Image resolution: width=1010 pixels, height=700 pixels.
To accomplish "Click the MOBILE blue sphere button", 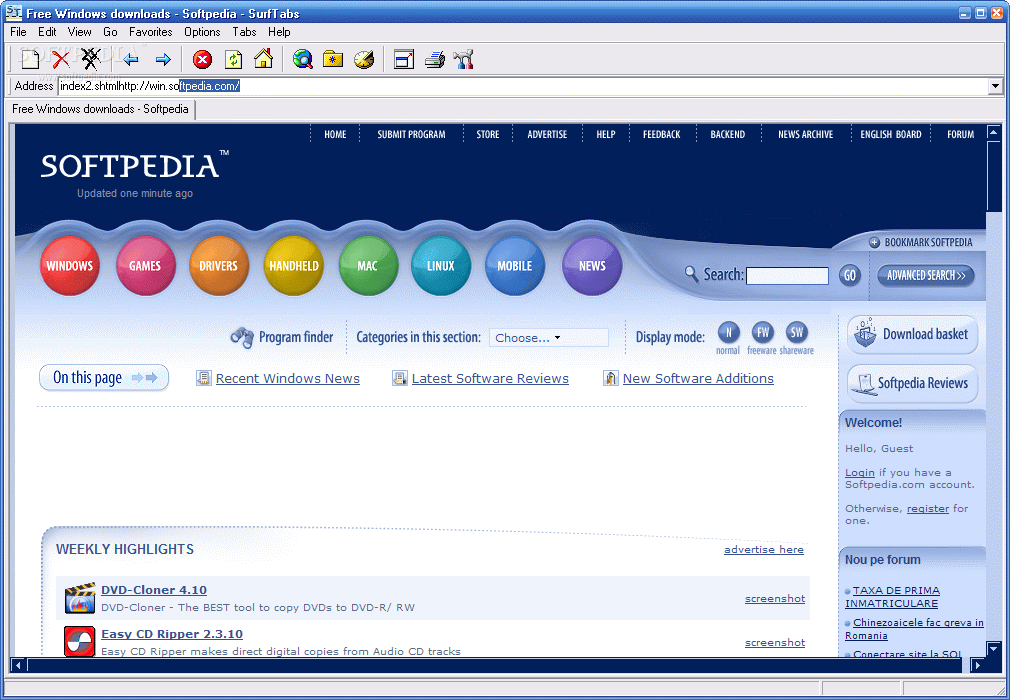I will 515,266.
